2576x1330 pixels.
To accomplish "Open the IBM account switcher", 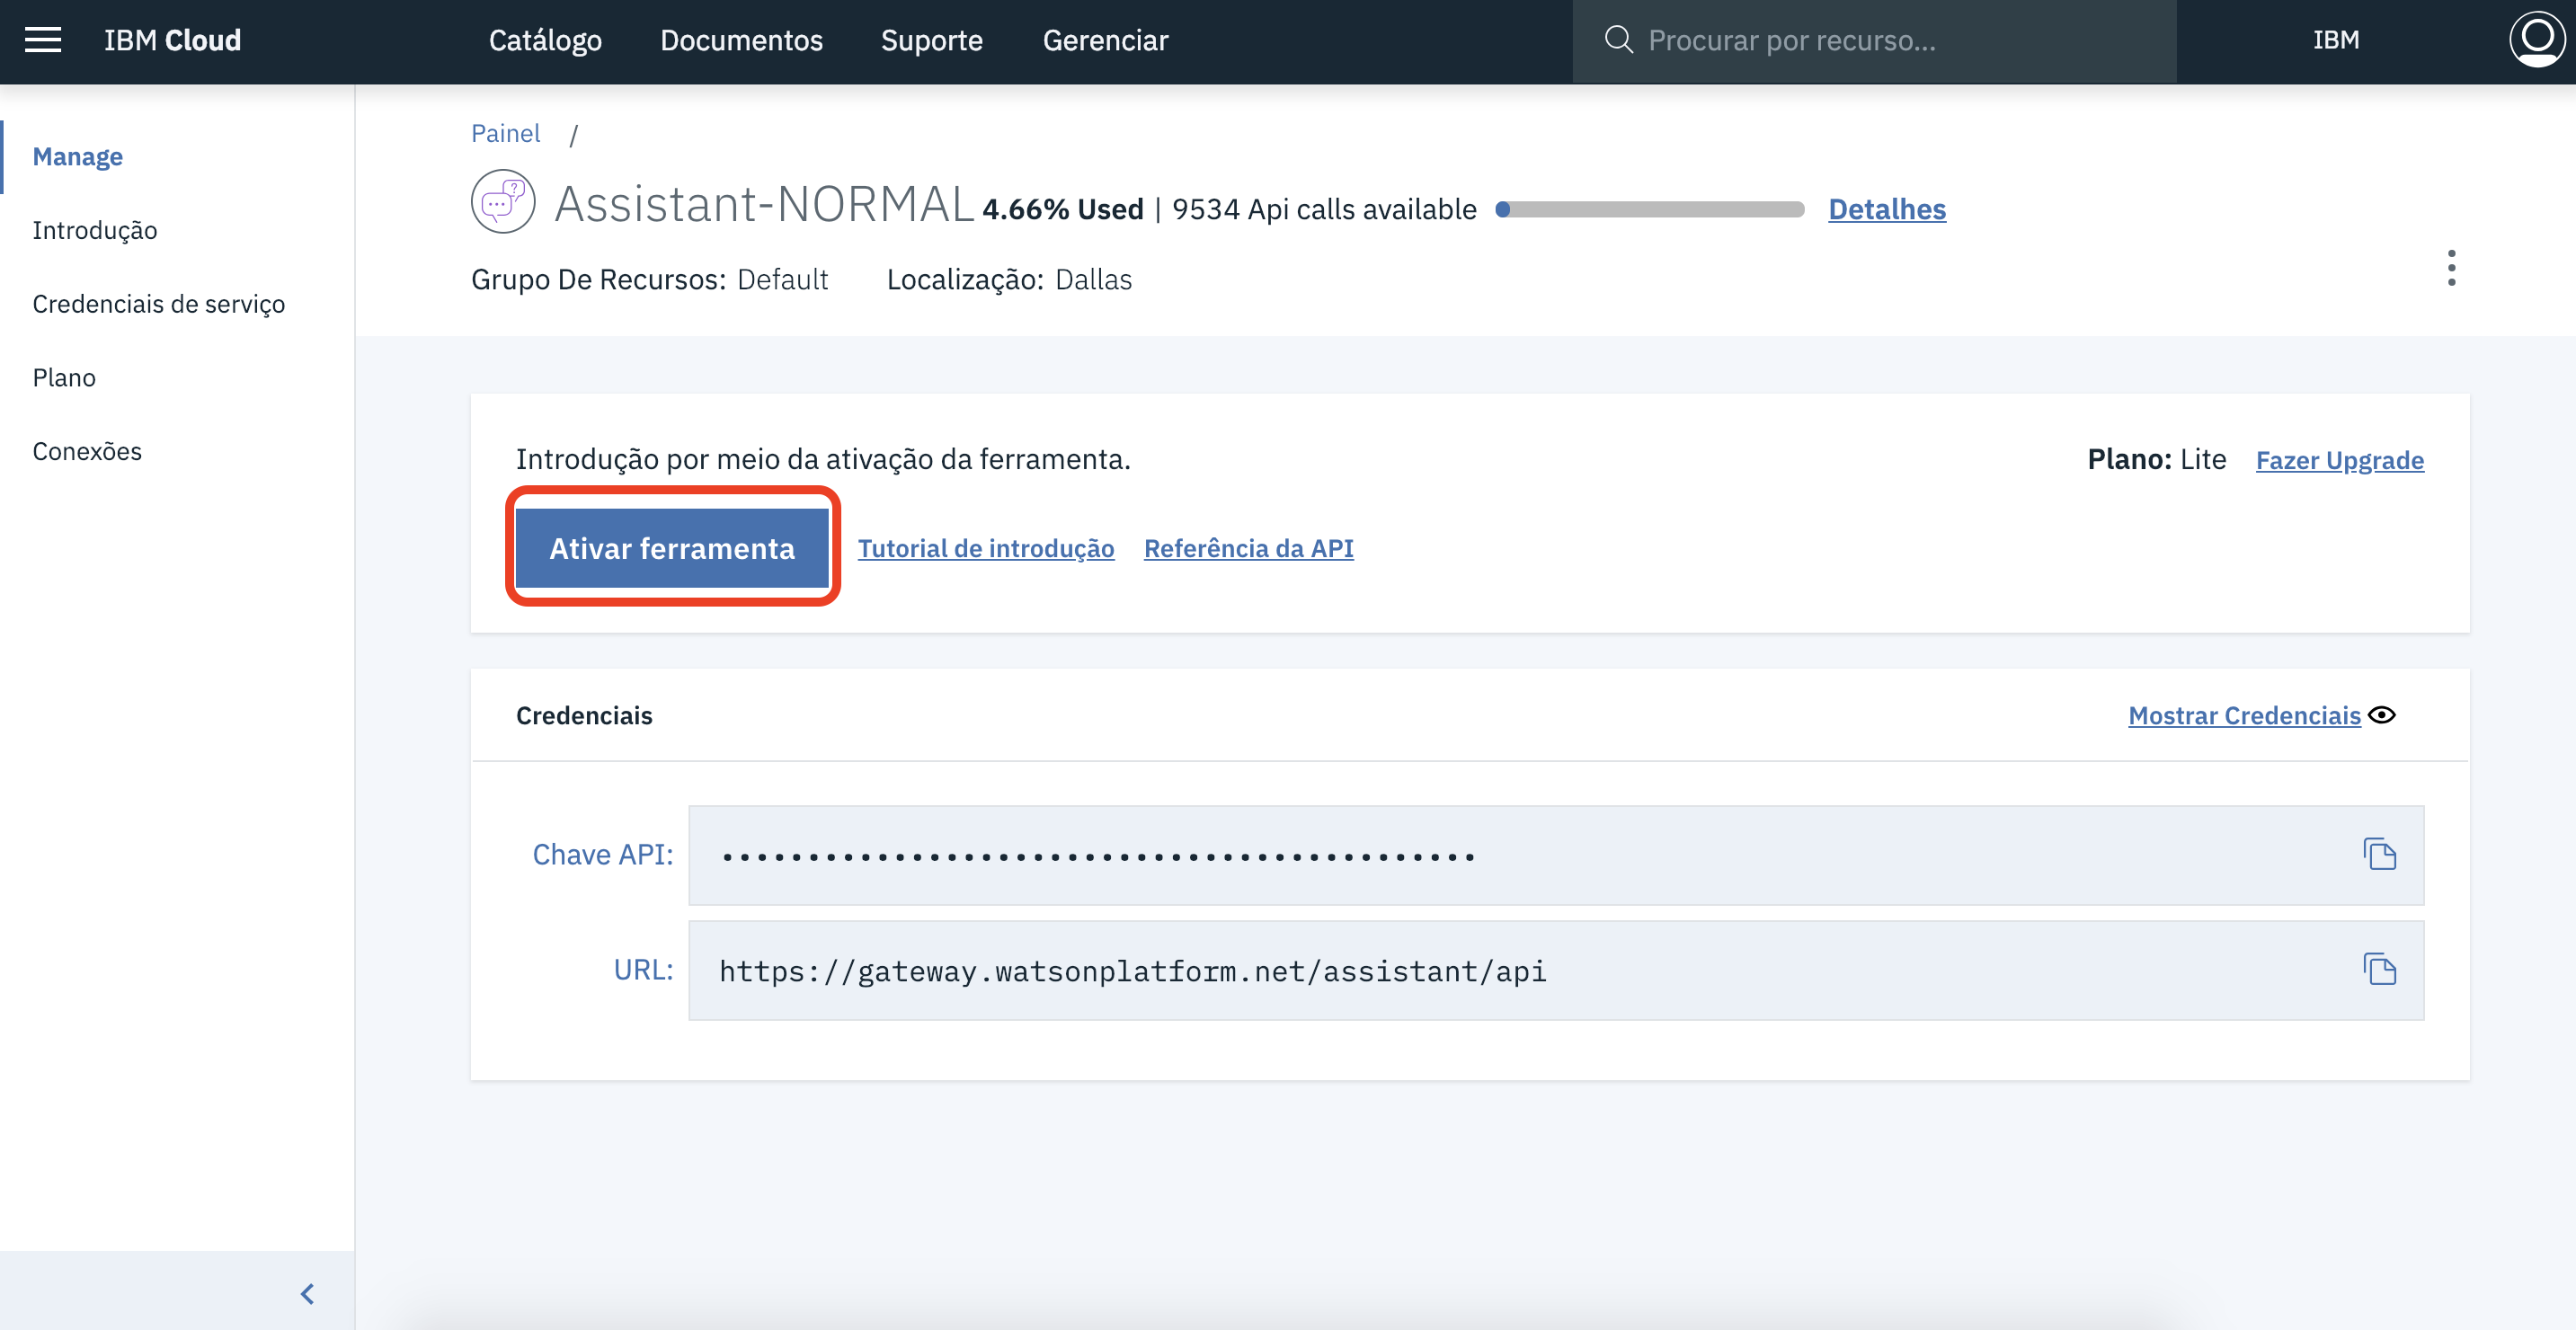I will pos(2336,40).
